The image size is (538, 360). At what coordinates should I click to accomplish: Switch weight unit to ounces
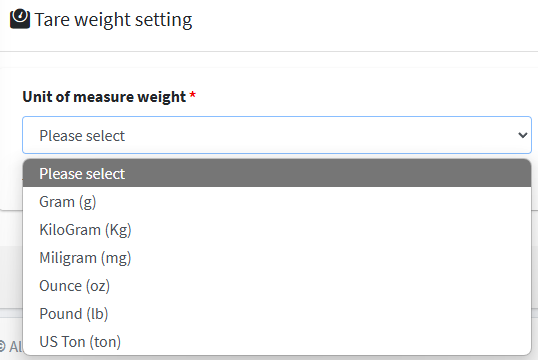[277, 286]
